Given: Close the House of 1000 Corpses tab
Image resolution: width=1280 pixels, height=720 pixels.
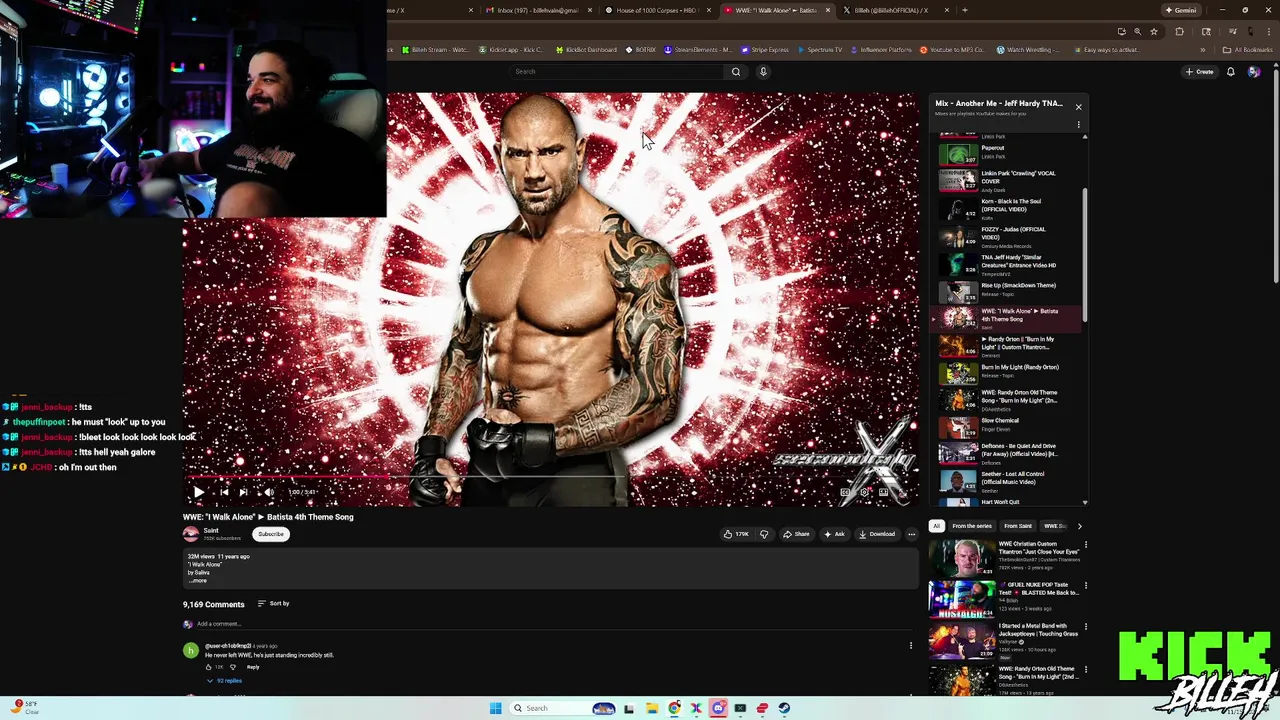Looking at the screenshot, I should [x=709, y=10].
